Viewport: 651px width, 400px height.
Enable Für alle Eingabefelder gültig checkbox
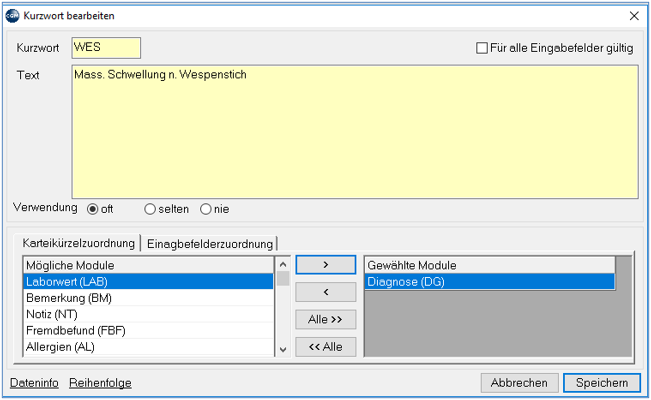click(482, 48)
